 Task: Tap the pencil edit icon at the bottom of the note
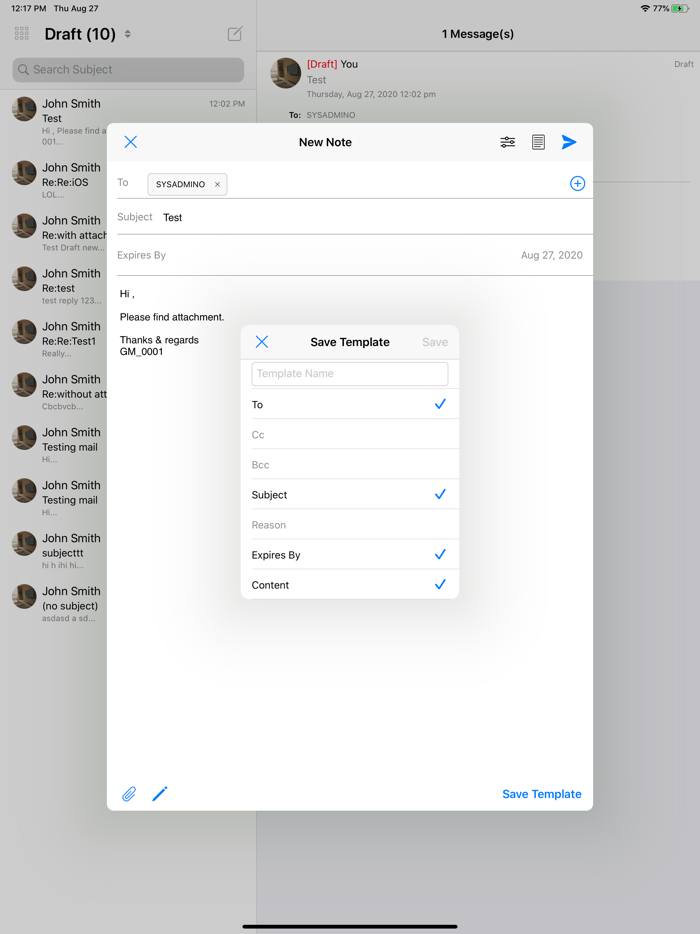(160, 793)
